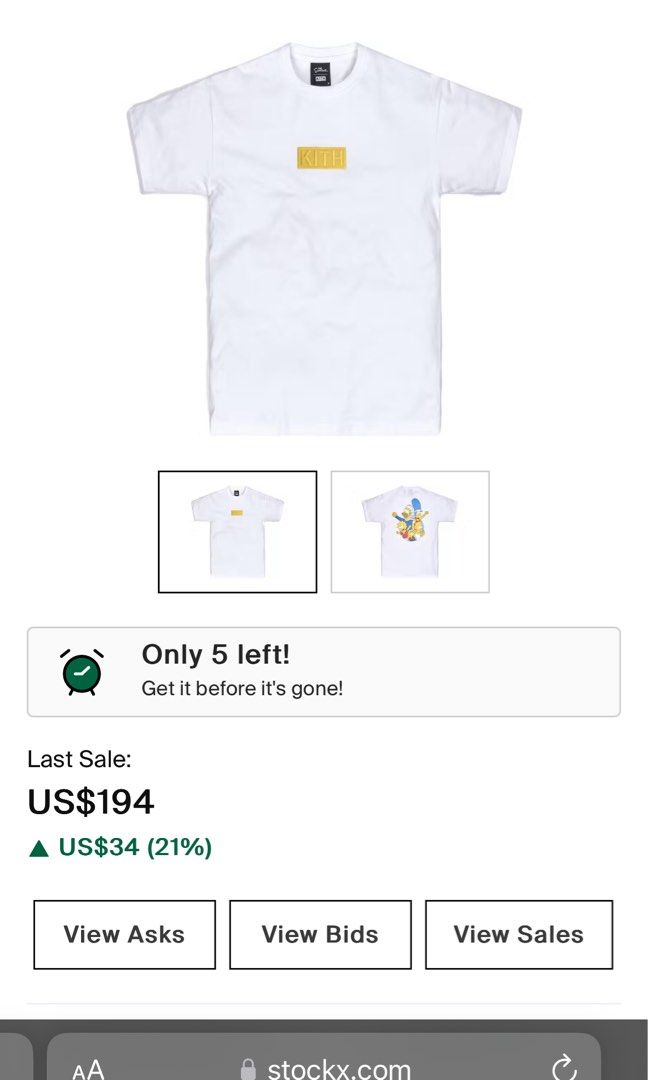Tap the neck label tag on shirt
The width and height of the screenshot is (648, 1080).
pos(321,73)
